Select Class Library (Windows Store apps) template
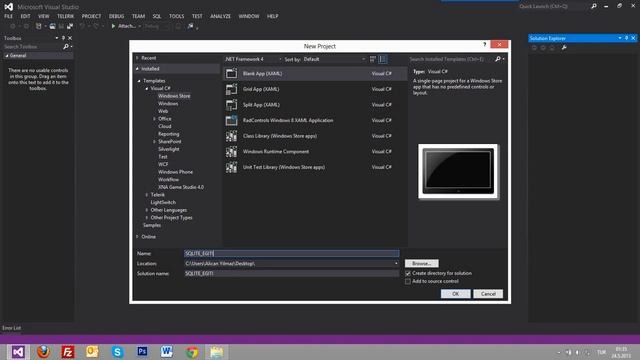This screenshot has height=360, width=640. [x=315, y=136]
